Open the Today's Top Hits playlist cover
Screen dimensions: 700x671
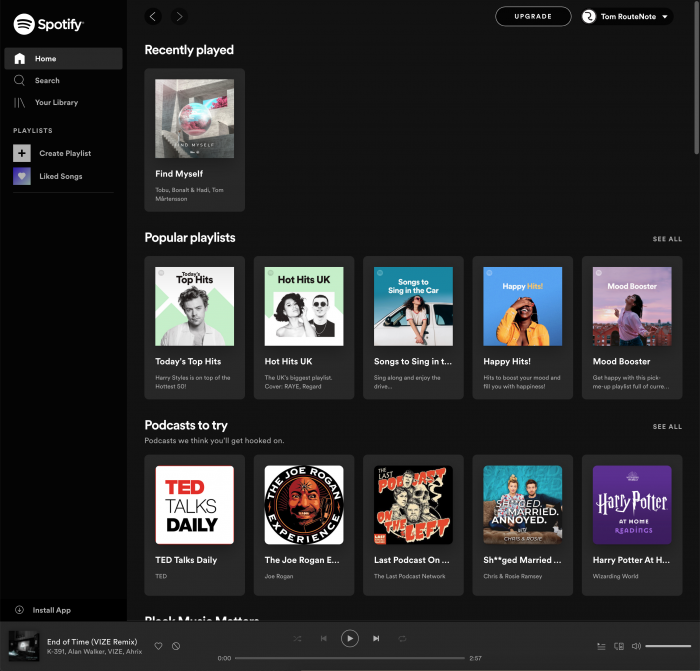[194, 306]
